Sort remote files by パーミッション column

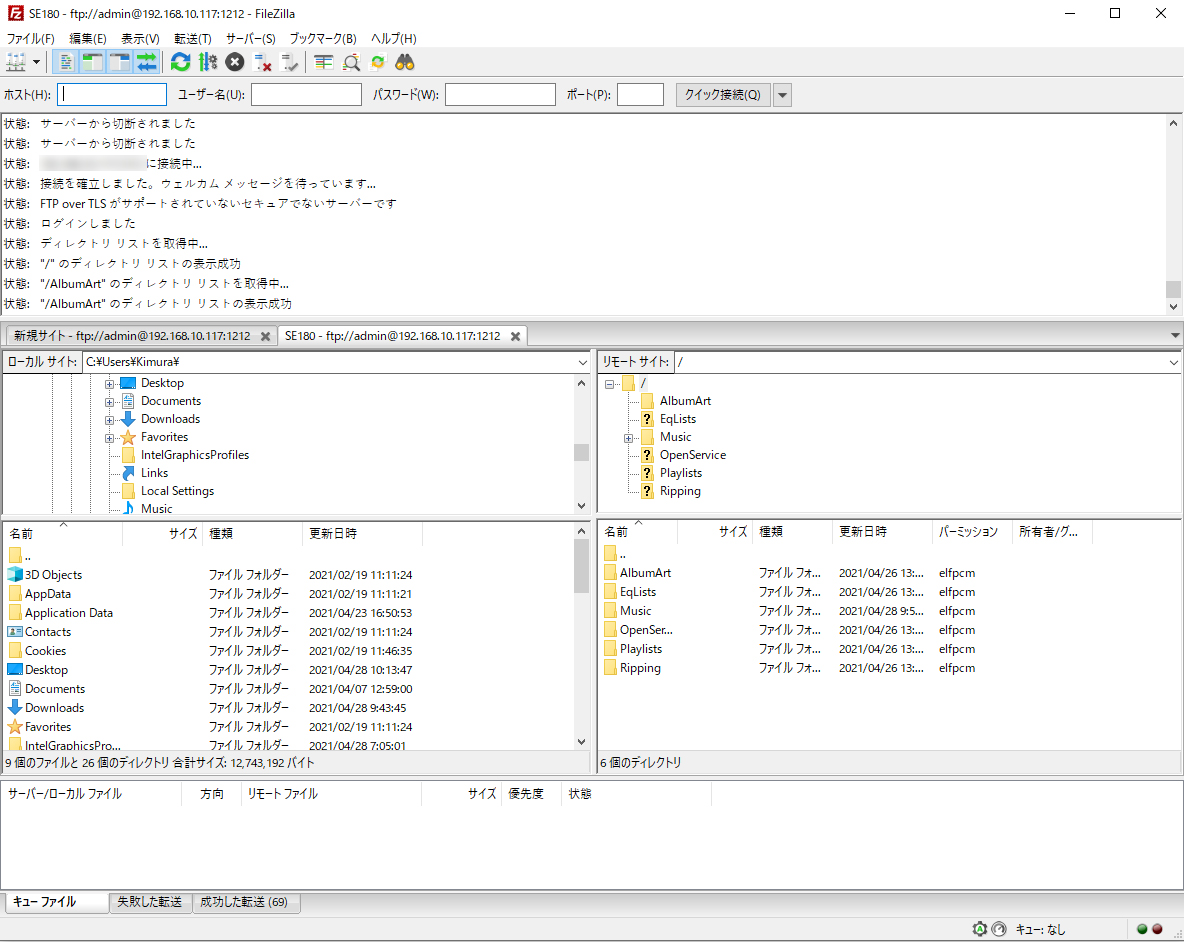[x=973, y=532]
